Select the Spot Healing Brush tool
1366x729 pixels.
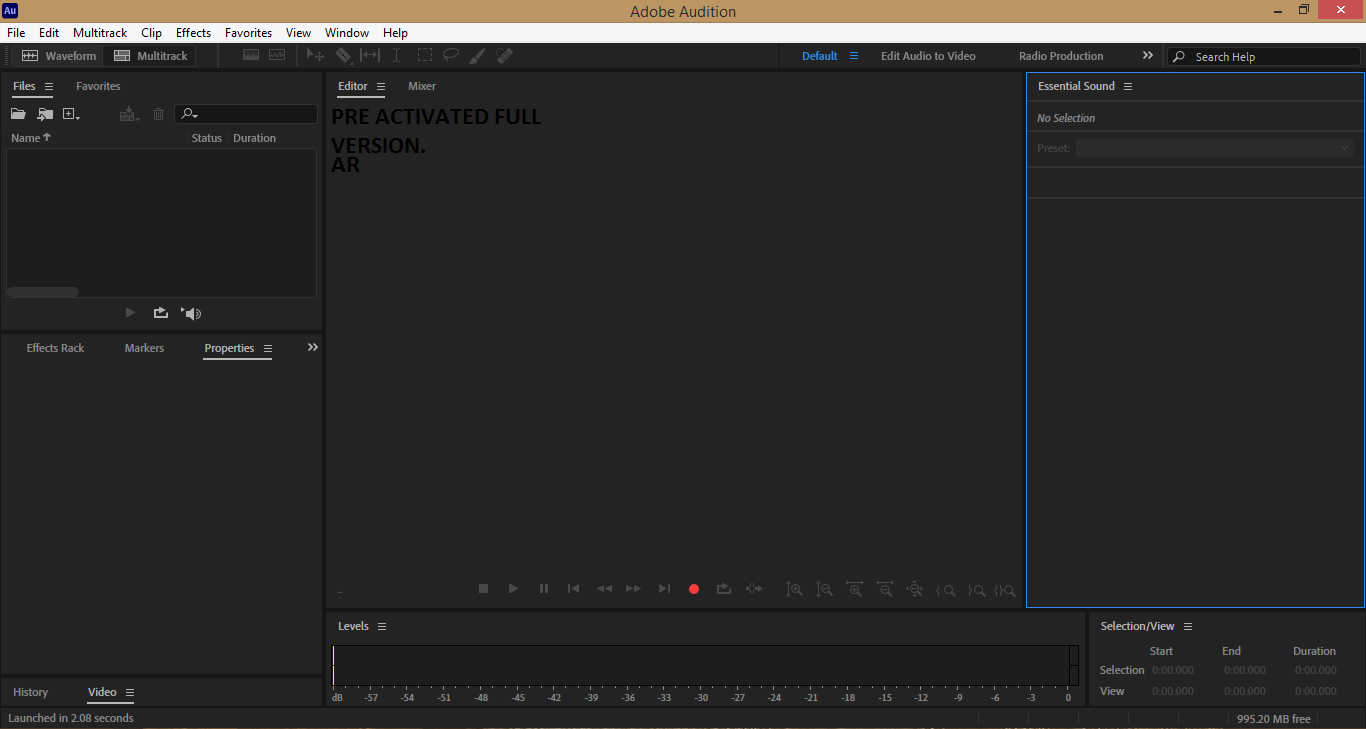(505, 56)
